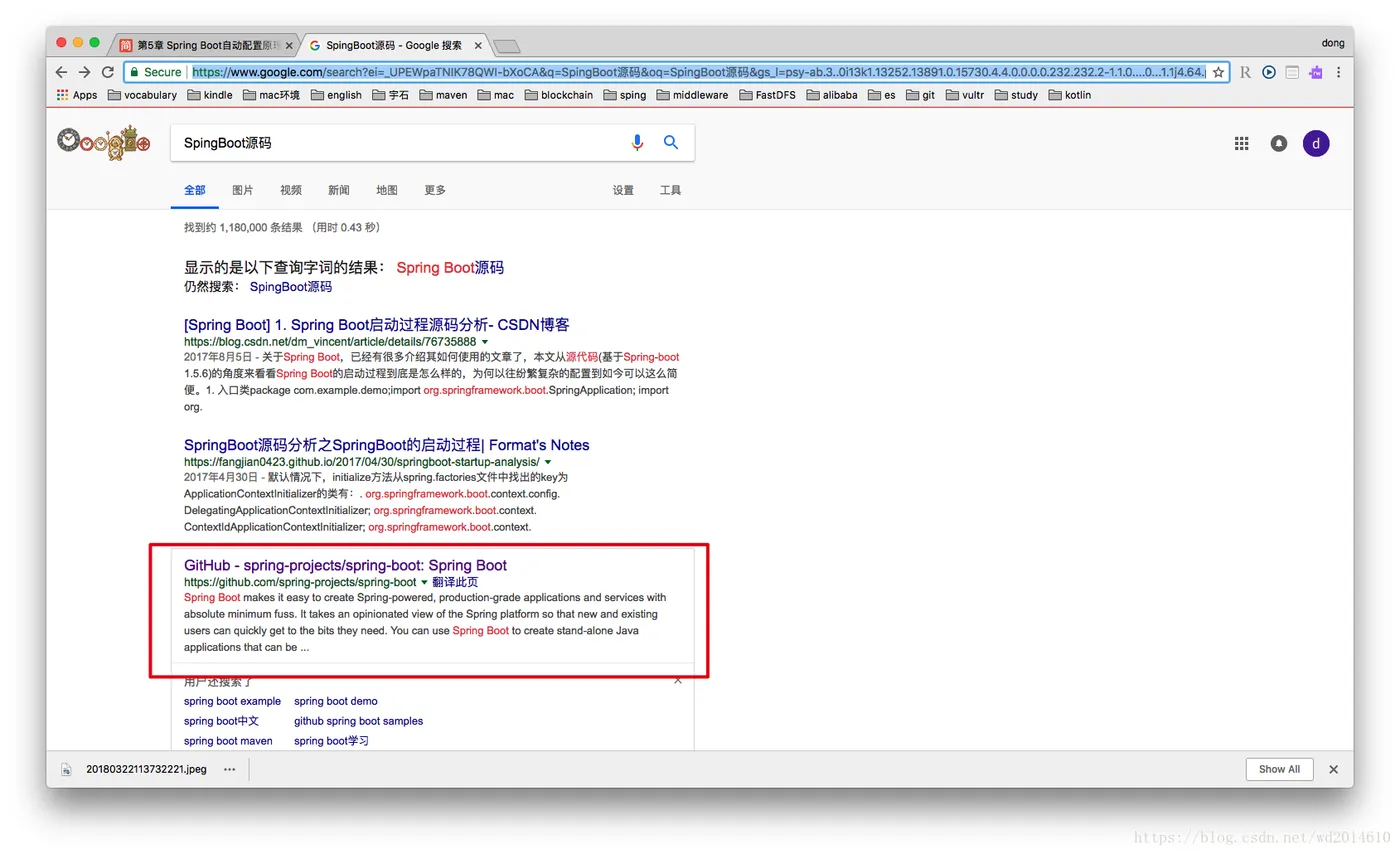Open related search 'spring boot demo'
Image resolution: width=1400 pixels, height=854 pixels.
click(336, 701)
